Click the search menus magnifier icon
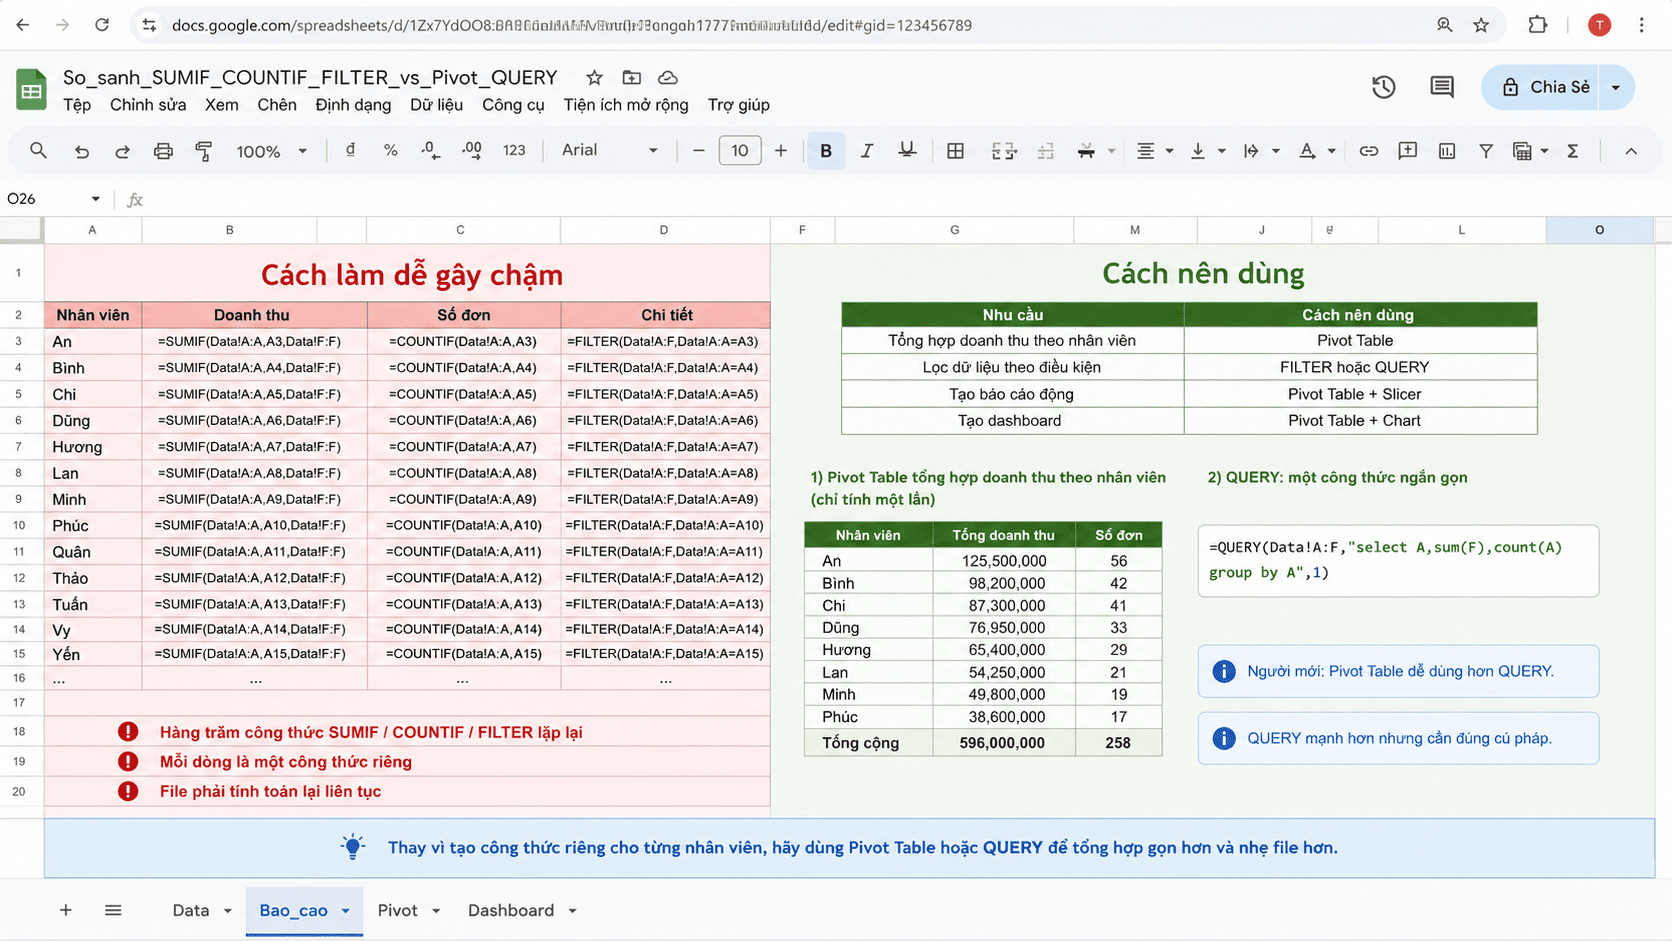 click(x=38, y=151)
